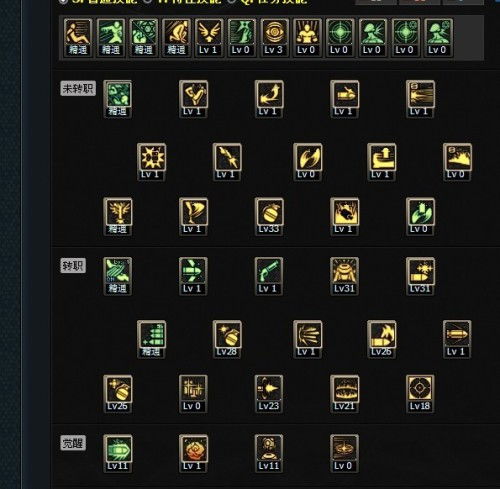Choose the grenade skill at Lv28
This screenshot has width=500, height=489.
tap(227, 339)
